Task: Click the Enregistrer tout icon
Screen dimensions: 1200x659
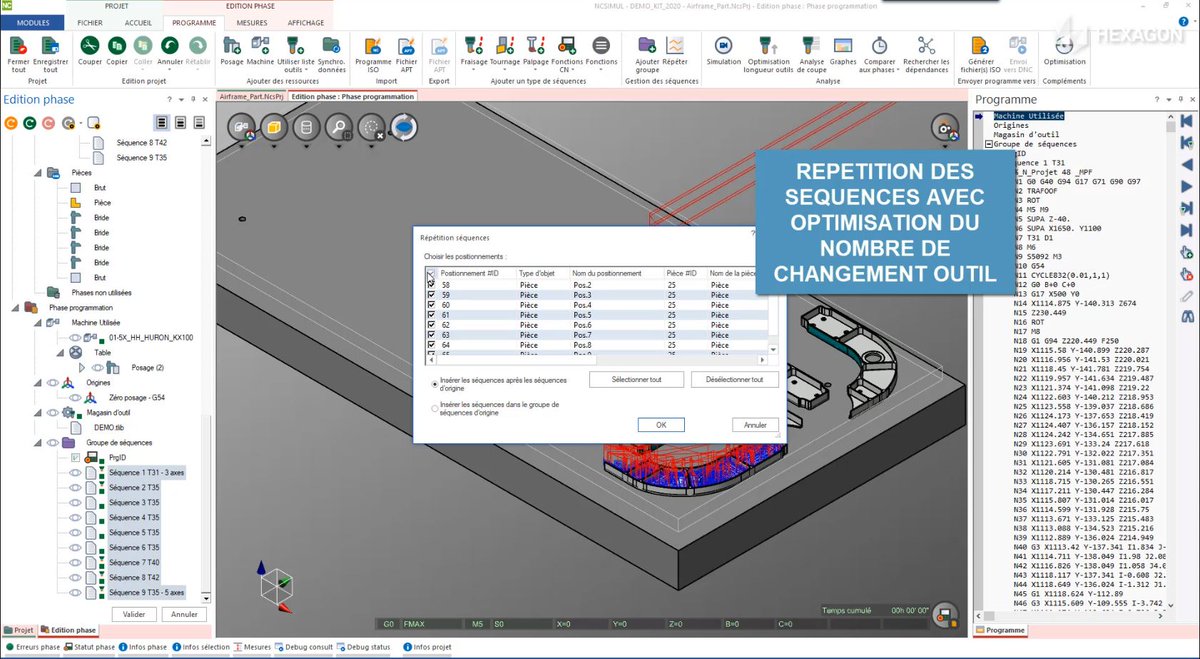Action: [50, 46]
